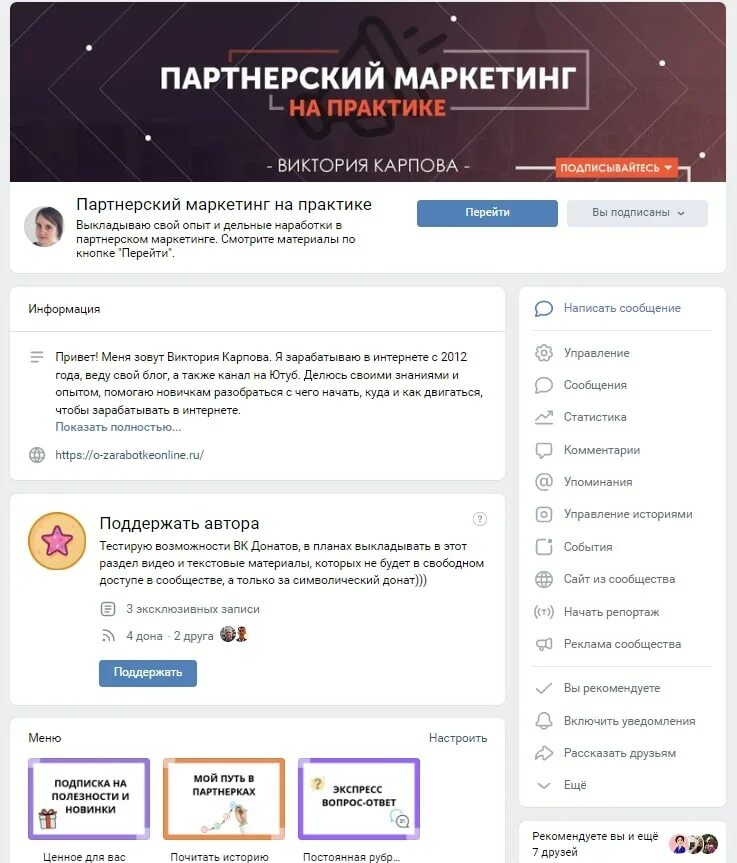Open Управление историями icon

(x=544, y=514)
